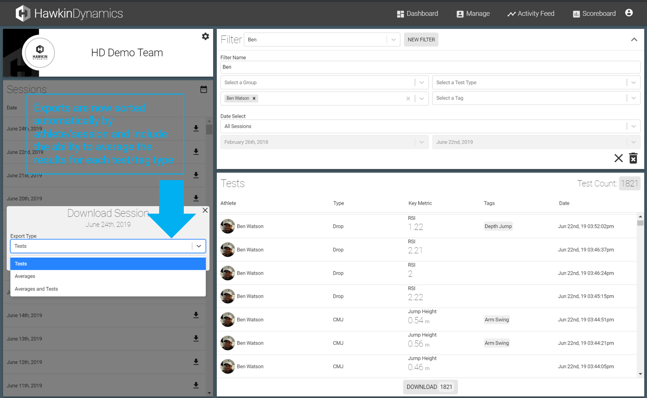Download the June 11th, 2019 session
Screen dimensions: 647x398
[196, 385]
